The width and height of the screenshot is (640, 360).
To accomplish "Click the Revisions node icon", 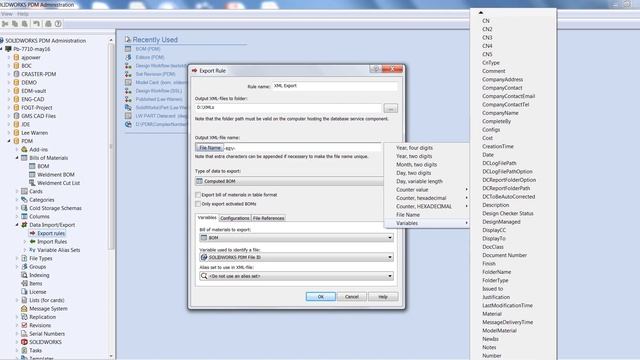I will click(24, 325).
